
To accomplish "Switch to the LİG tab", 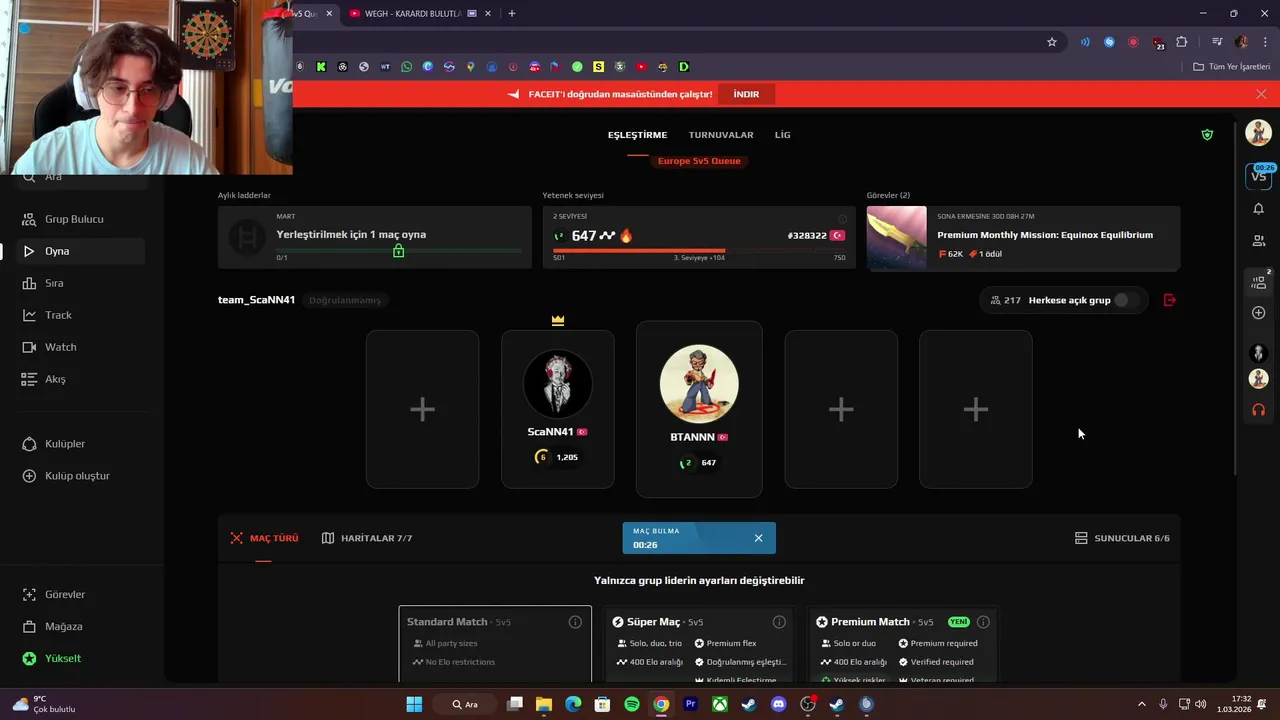I will [782, 135].
